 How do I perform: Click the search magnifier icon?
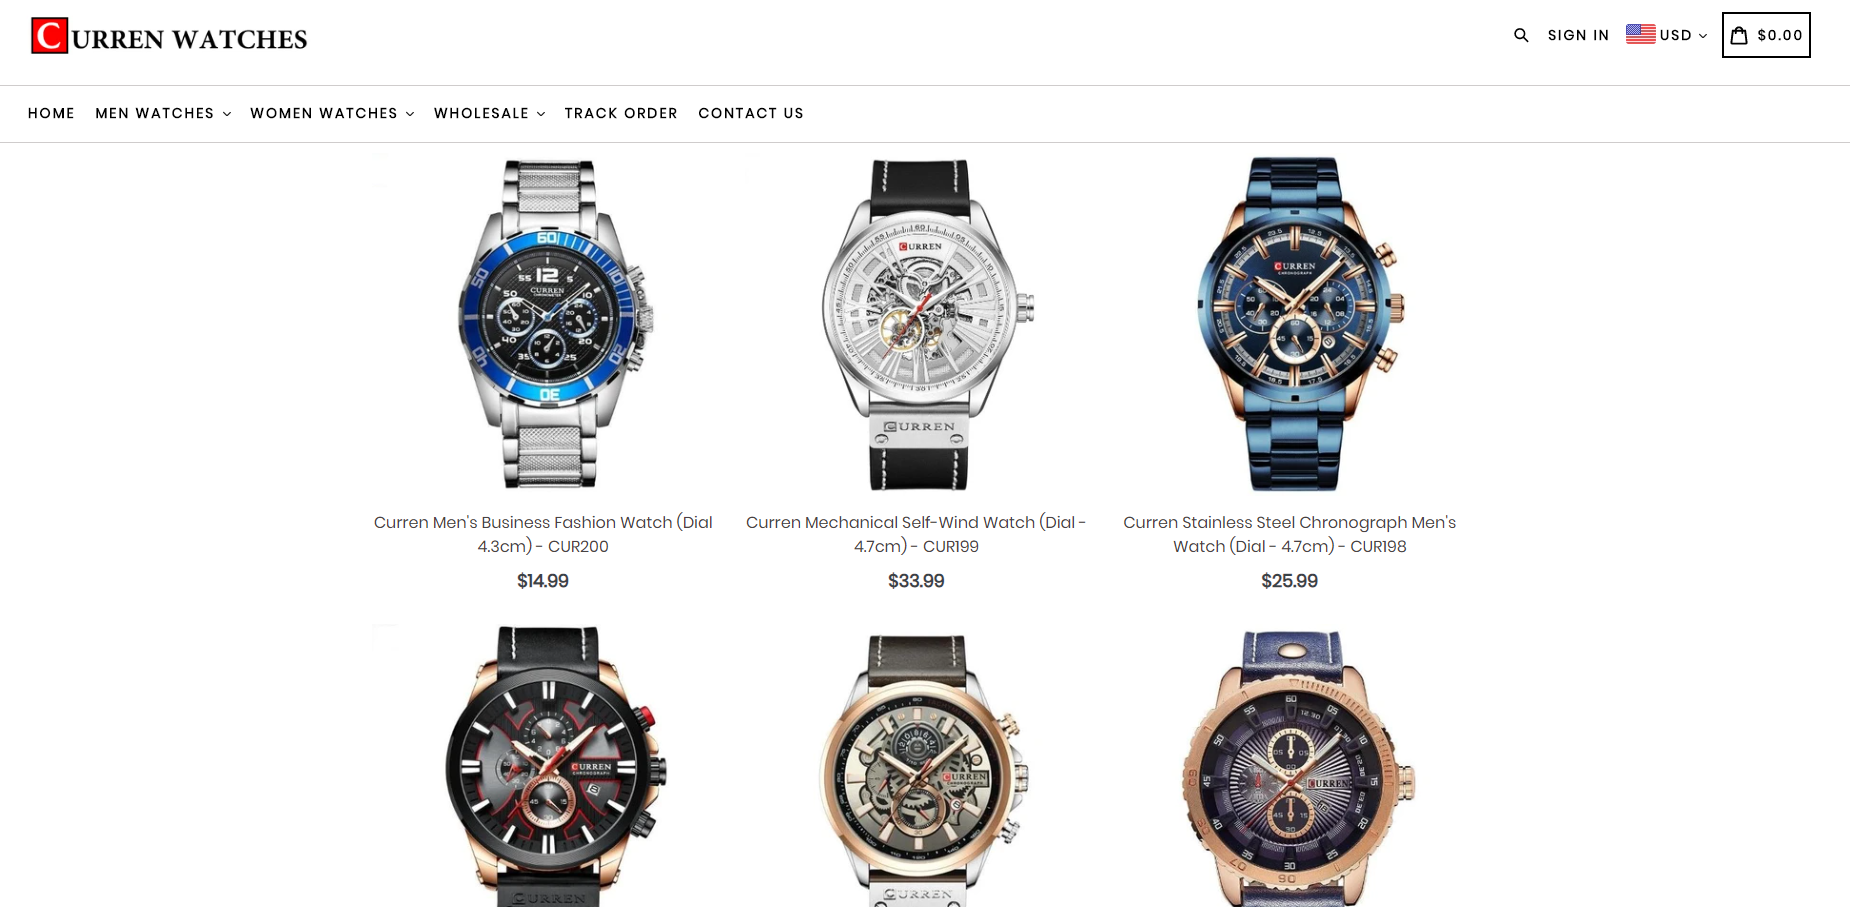(1521, 35)
